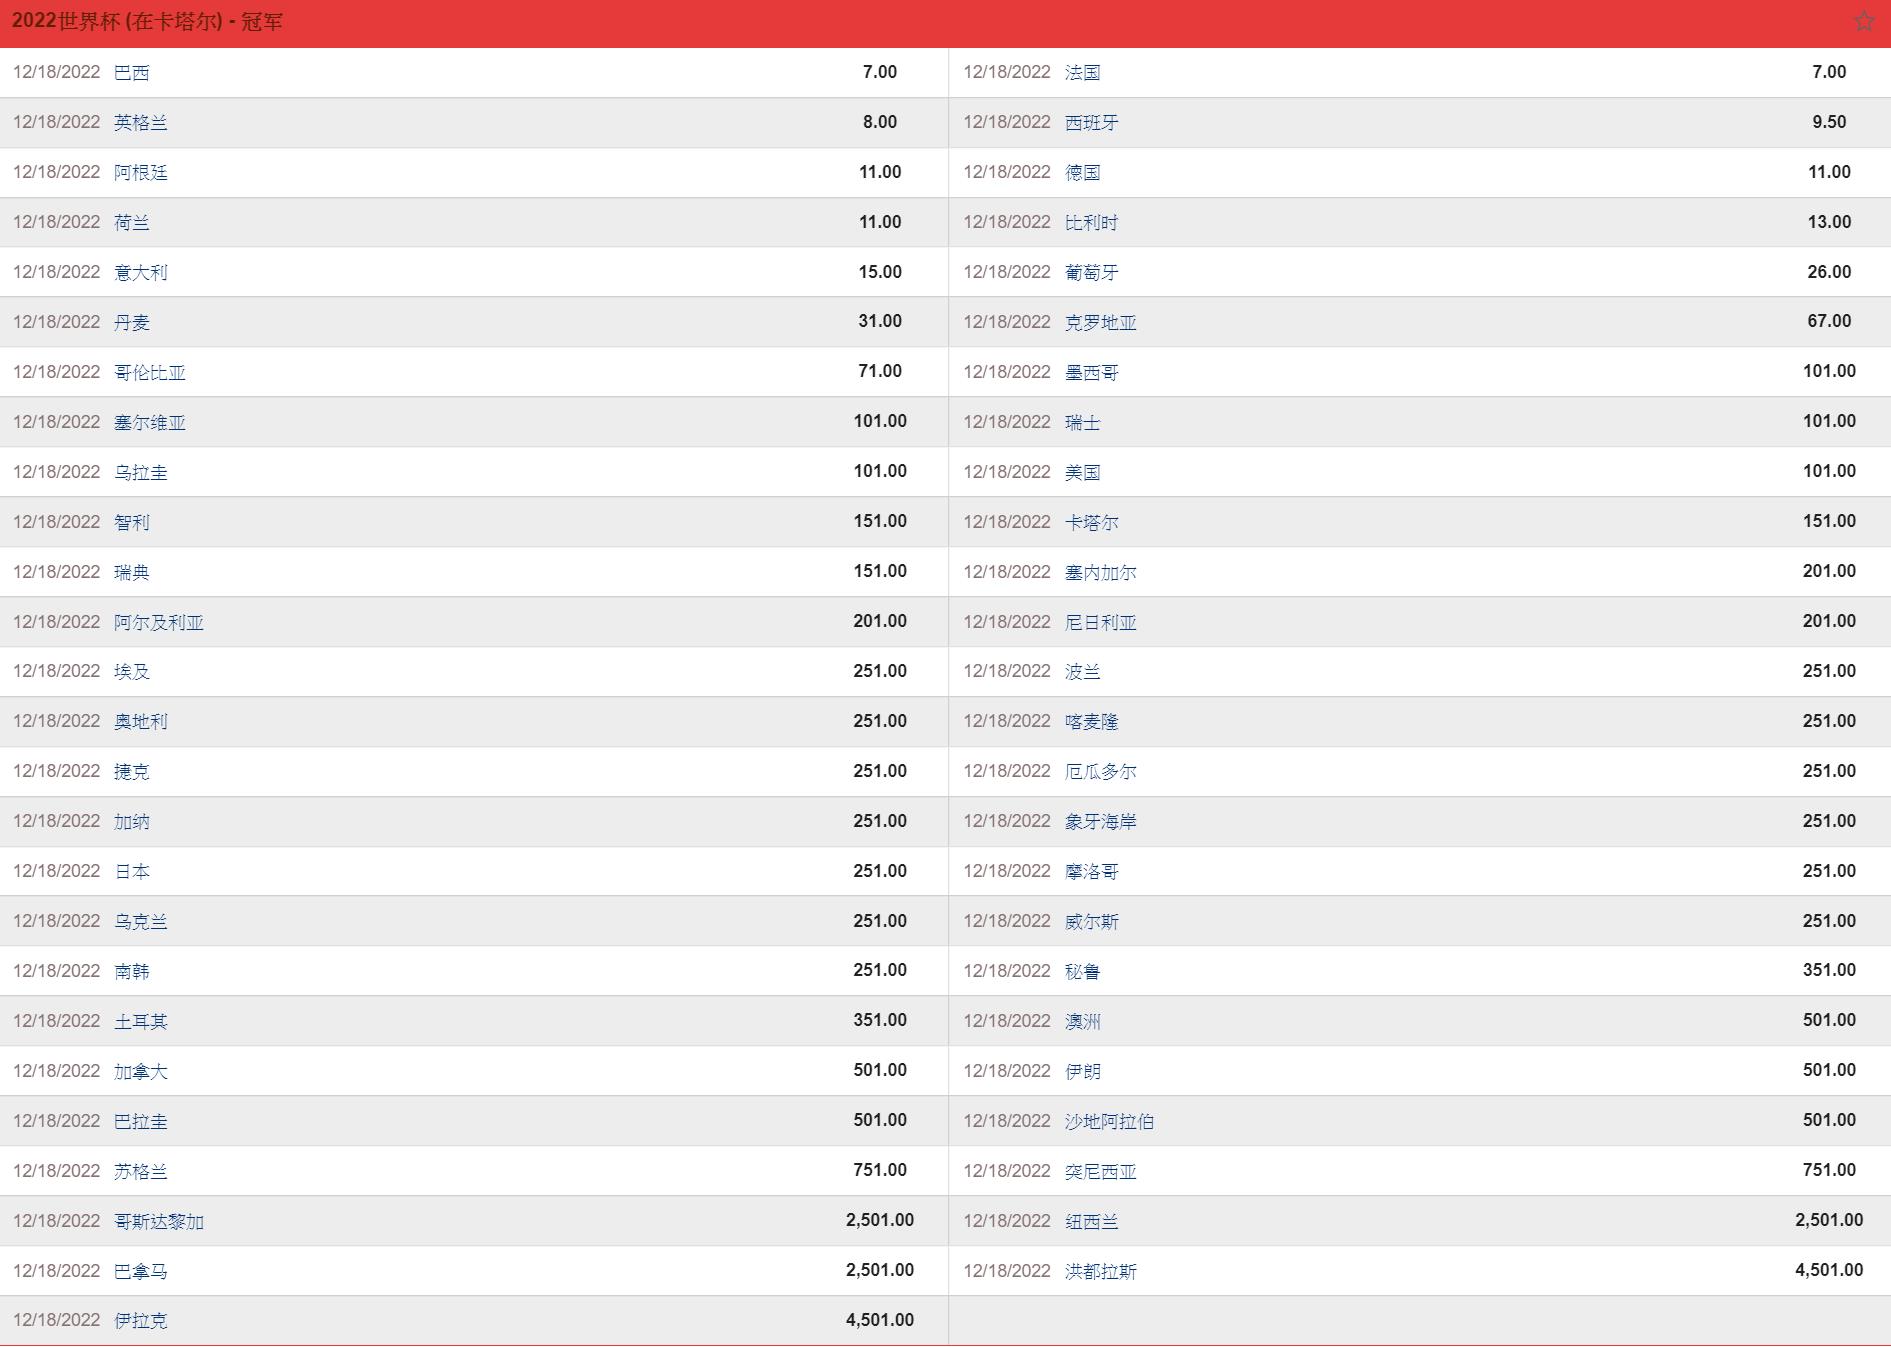This screenshot has height=1347, width=1891.
Task: Click the 2022世界杯 冠军 header title
Action: tap(147, 21)
